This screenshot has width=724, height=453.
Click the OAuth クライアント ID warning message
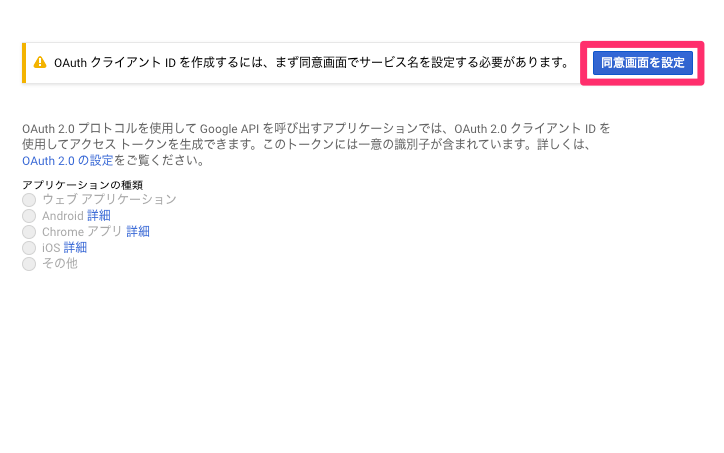(x=312, y=62)
